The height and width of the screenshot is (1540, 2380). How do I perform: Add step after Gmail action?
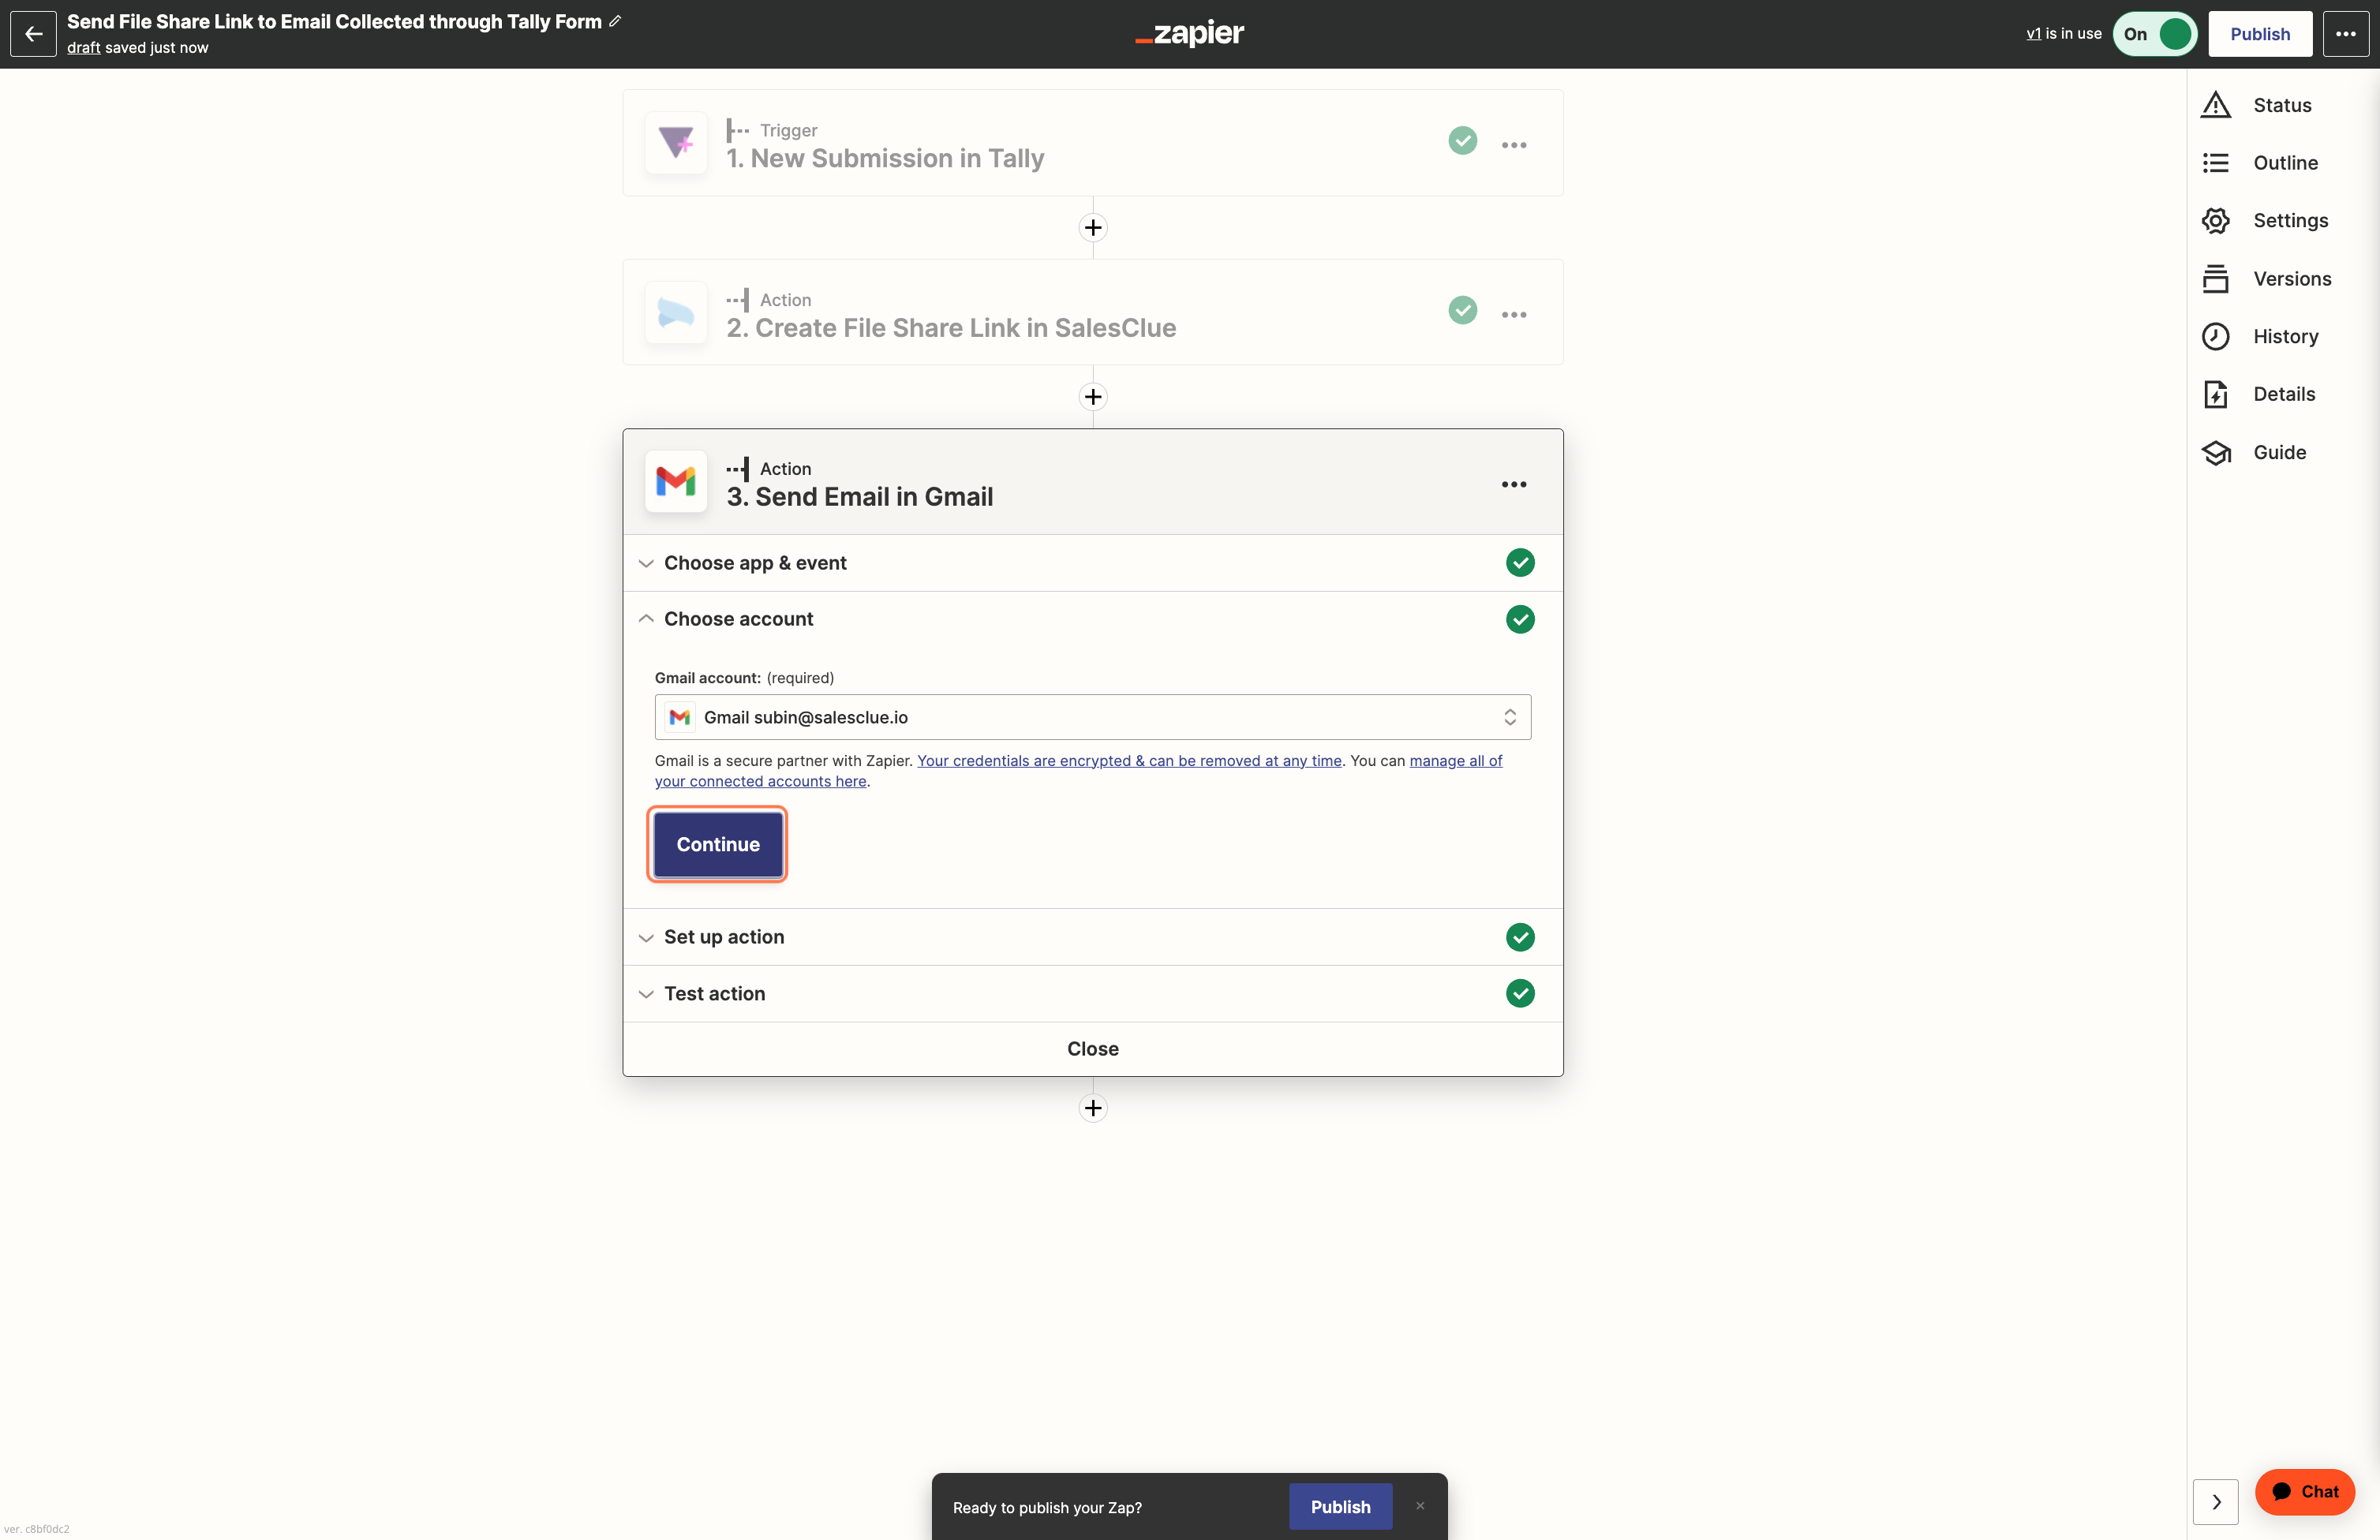[1093, 1108]
